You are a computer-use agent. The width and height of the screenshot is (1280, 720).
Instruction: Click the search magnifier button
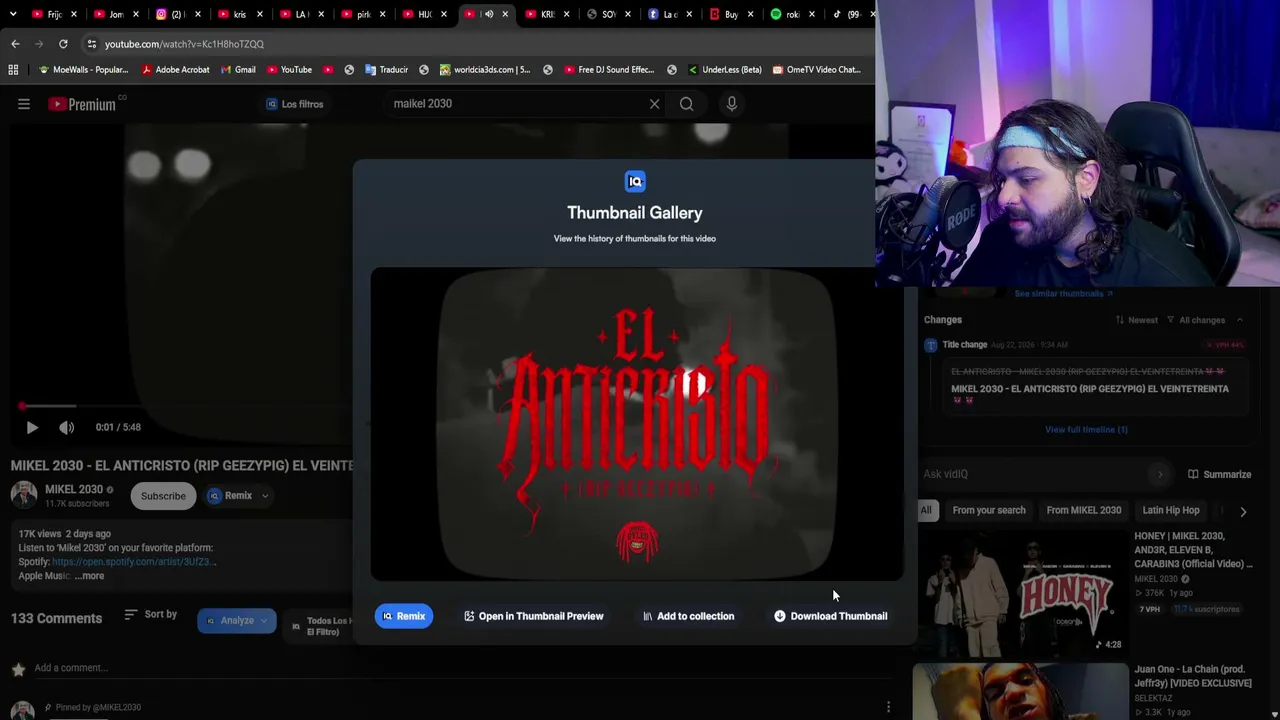tap(686, 104)
